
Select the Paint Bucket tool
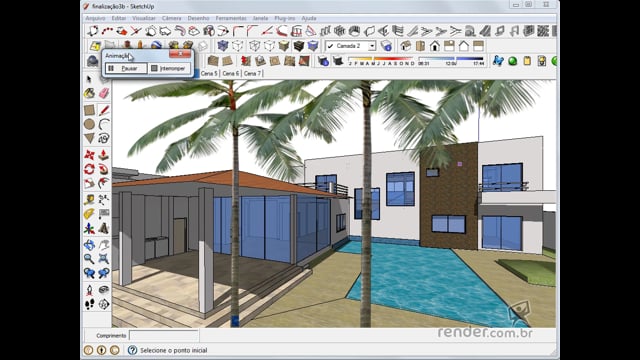(89, 93)
